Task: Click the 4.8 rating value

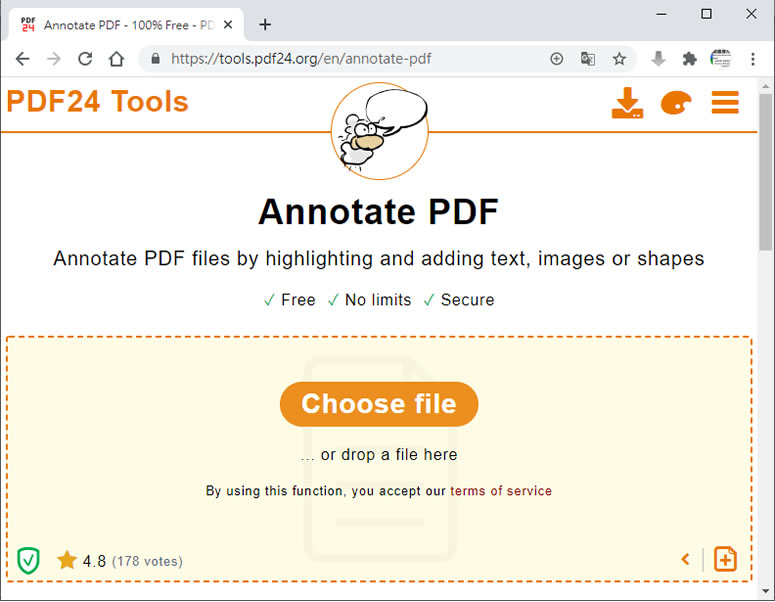Action: [x=94, y=561]
